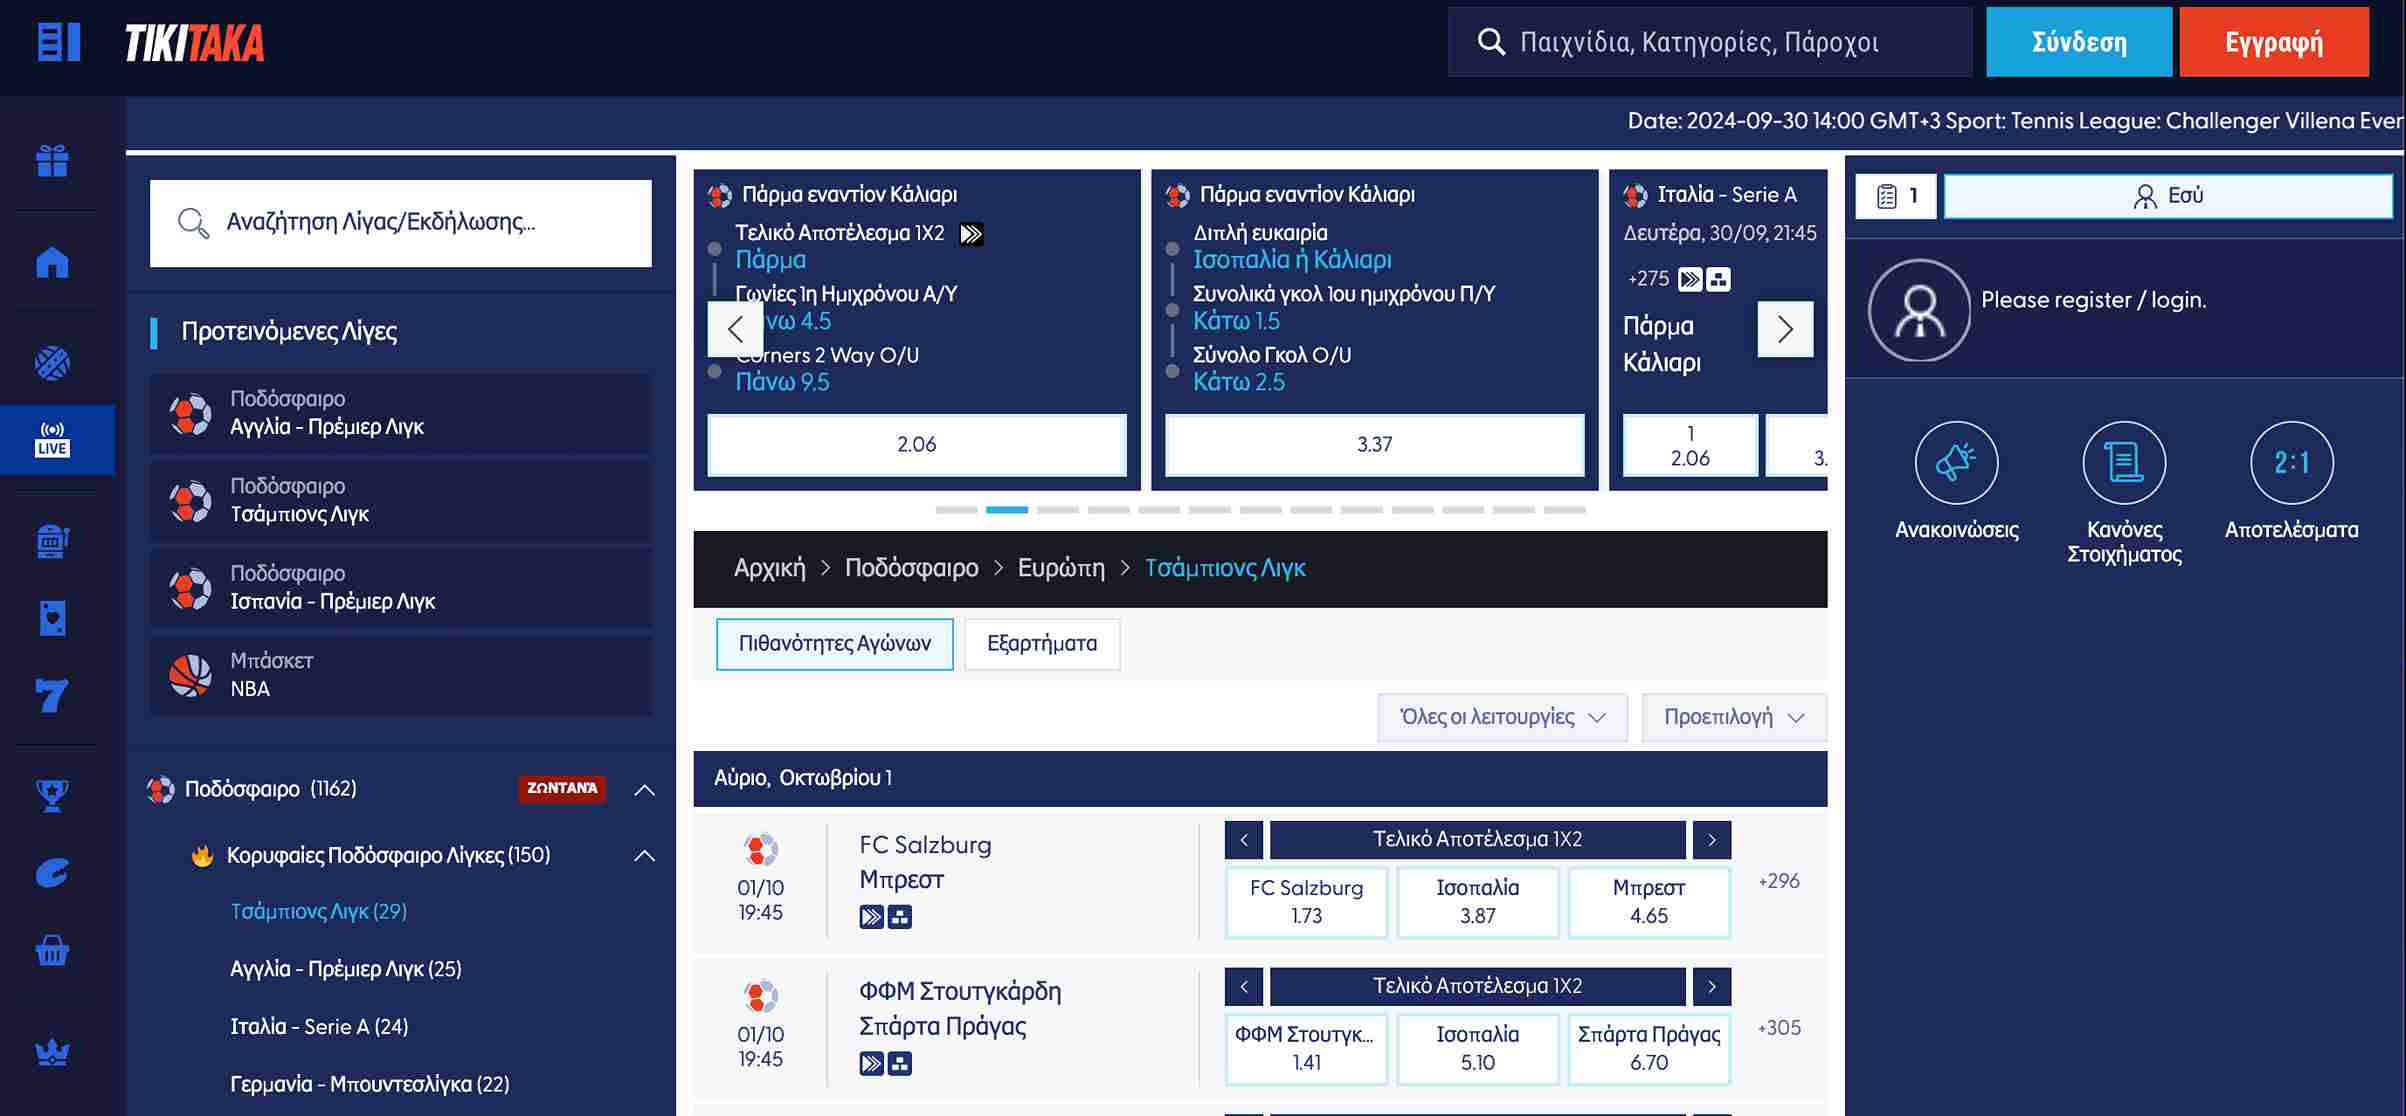Collapse the Κορυφαίες Ποδόσφαιρο Λίγκες section
Viewport: 2406px width, 1116px height.
coord(644,856)
